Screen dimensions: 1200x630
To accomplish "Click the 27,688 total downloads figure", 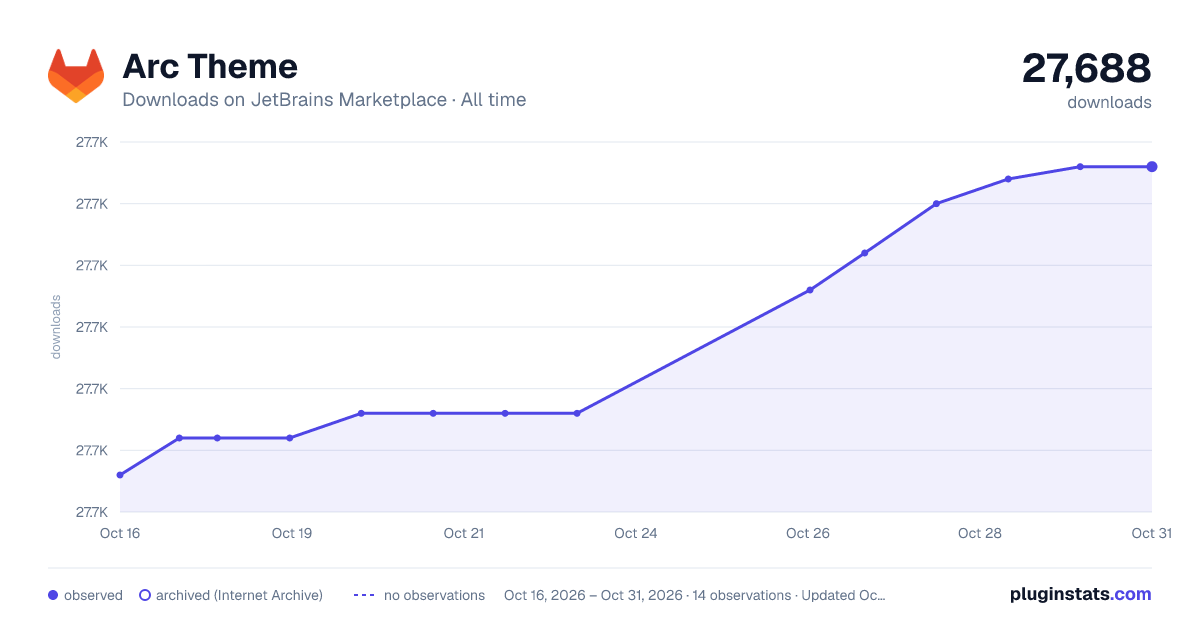I will coord(1086,68).
